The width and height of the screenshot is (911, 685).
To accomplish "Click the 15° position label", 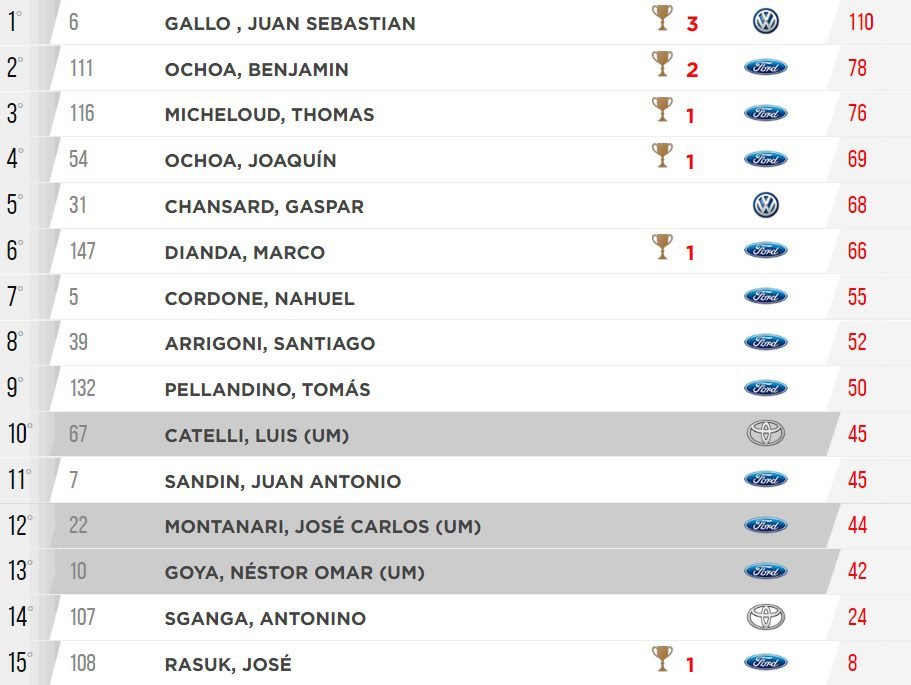I will pos(20,662).
